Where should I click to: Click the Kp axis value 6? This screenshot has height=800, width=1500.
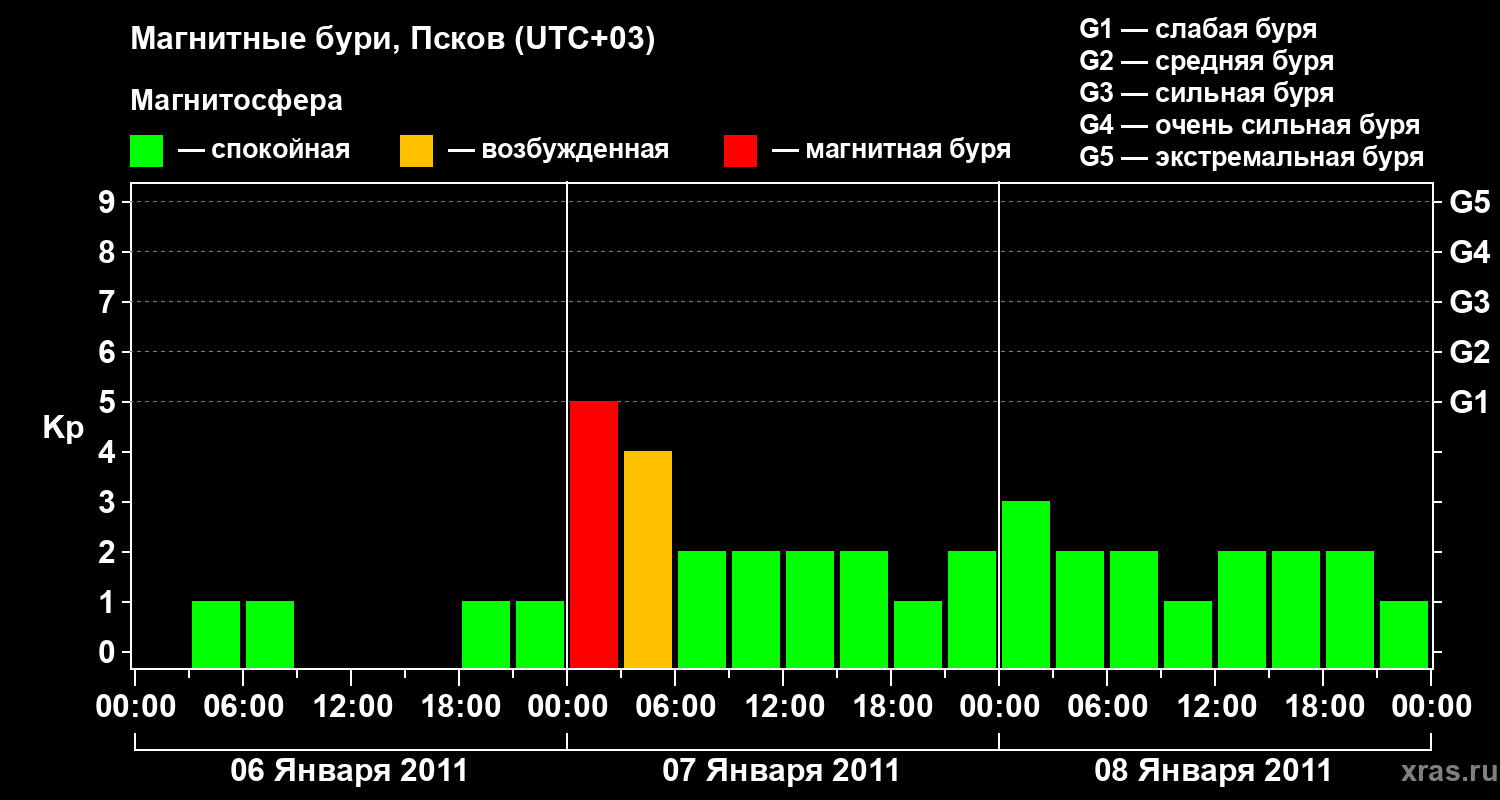coord(108,352)
